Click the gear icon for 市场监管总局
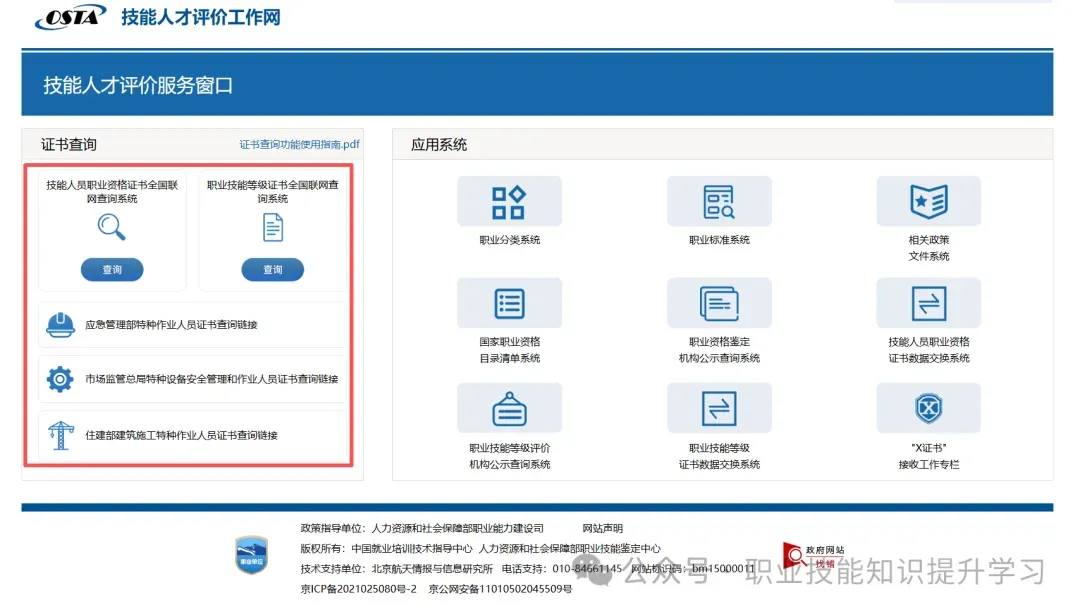 pyautogui.click(x=60, y=379)
